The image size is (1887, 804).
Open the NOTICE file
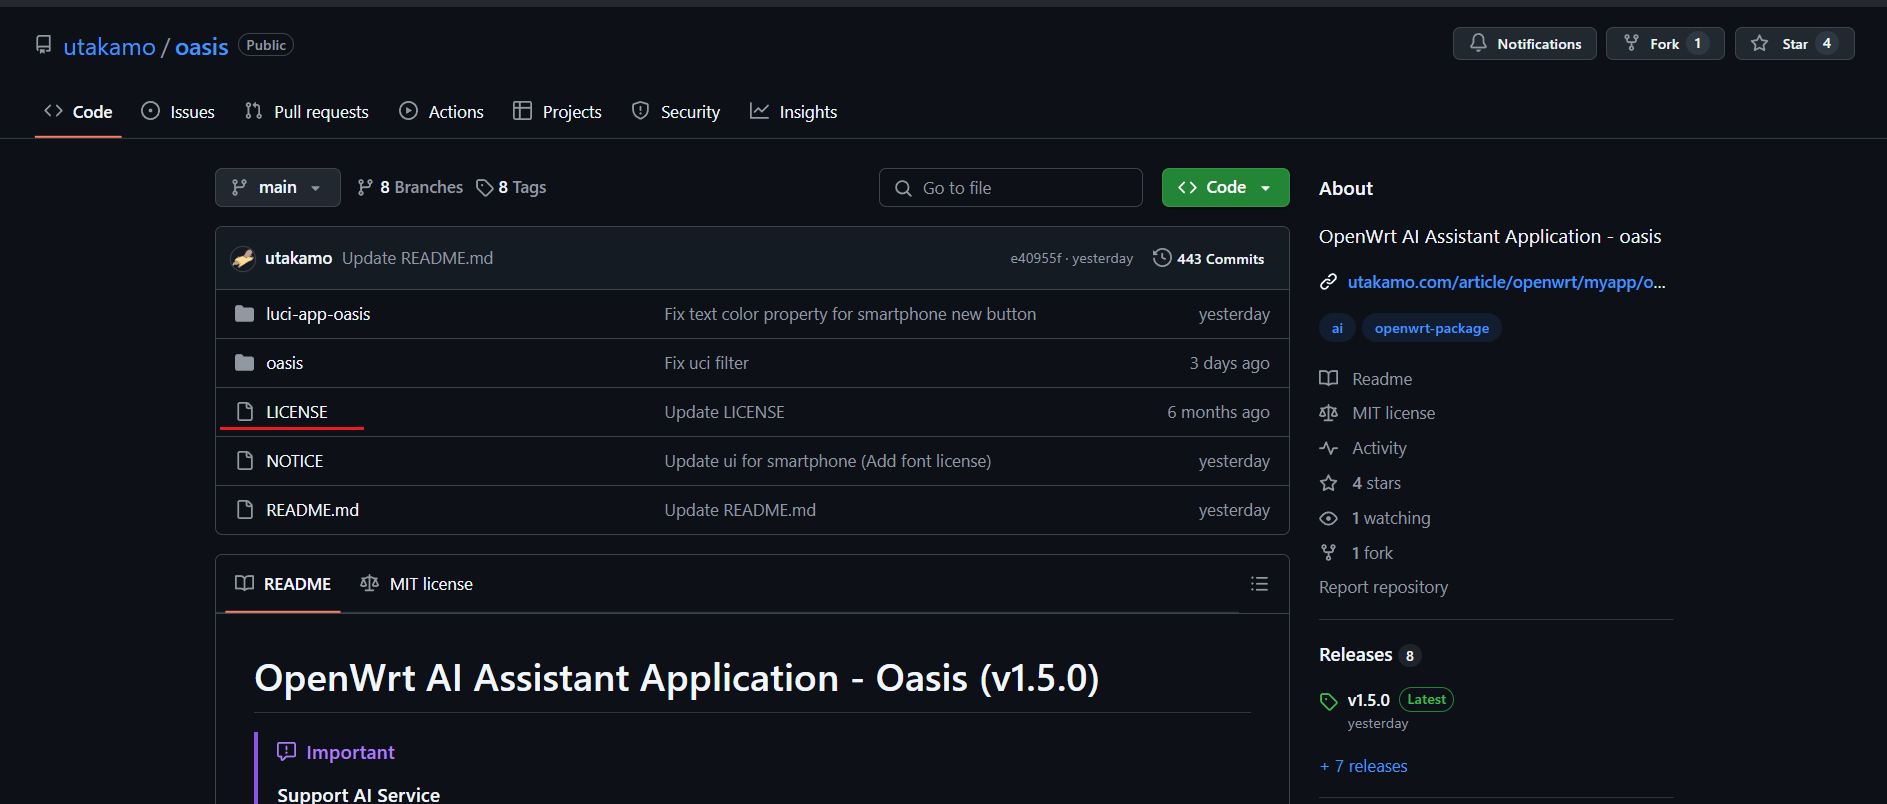point(294,461)
